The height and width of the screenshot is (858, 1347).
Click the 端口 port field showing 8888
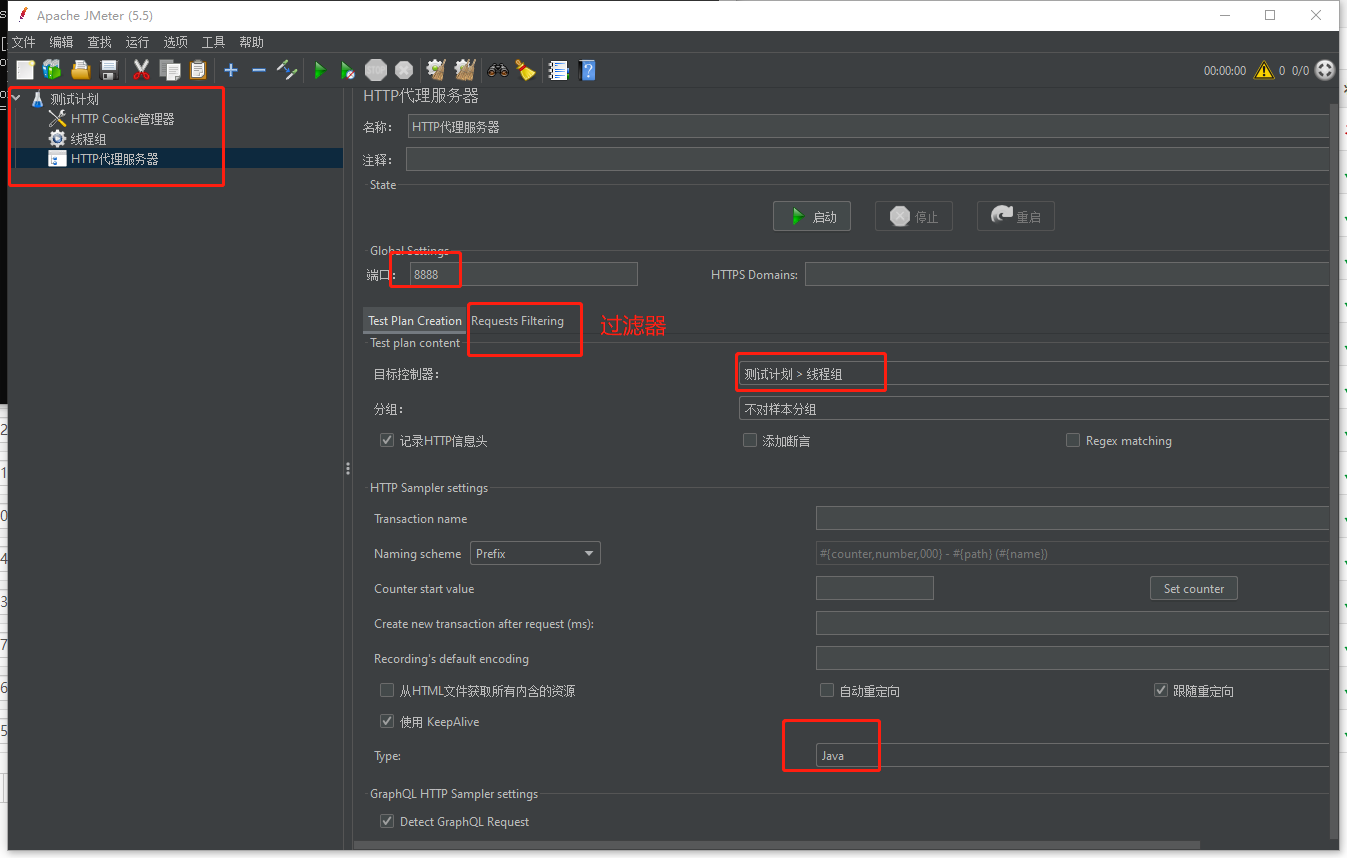(x=524, y=274)
